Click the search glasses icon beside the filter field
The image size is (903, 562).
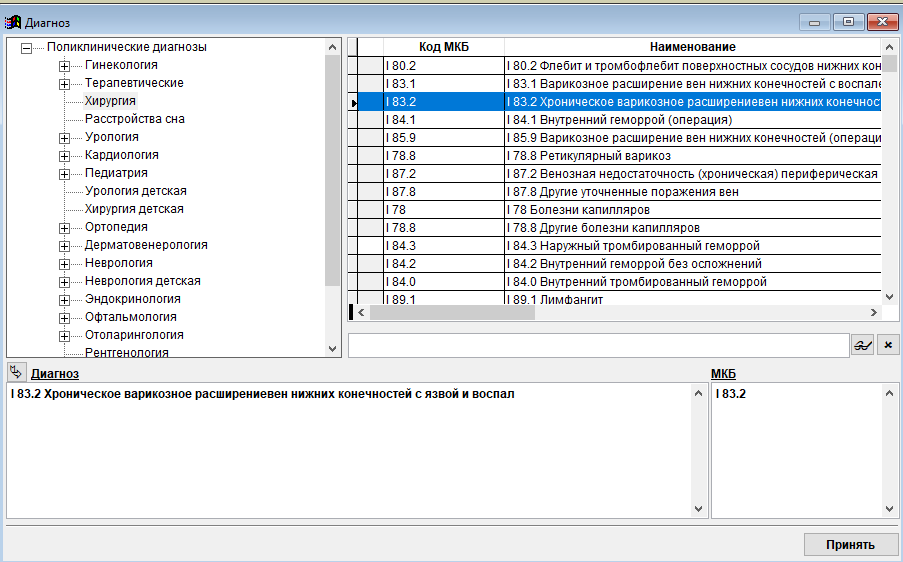click(862, 345)
